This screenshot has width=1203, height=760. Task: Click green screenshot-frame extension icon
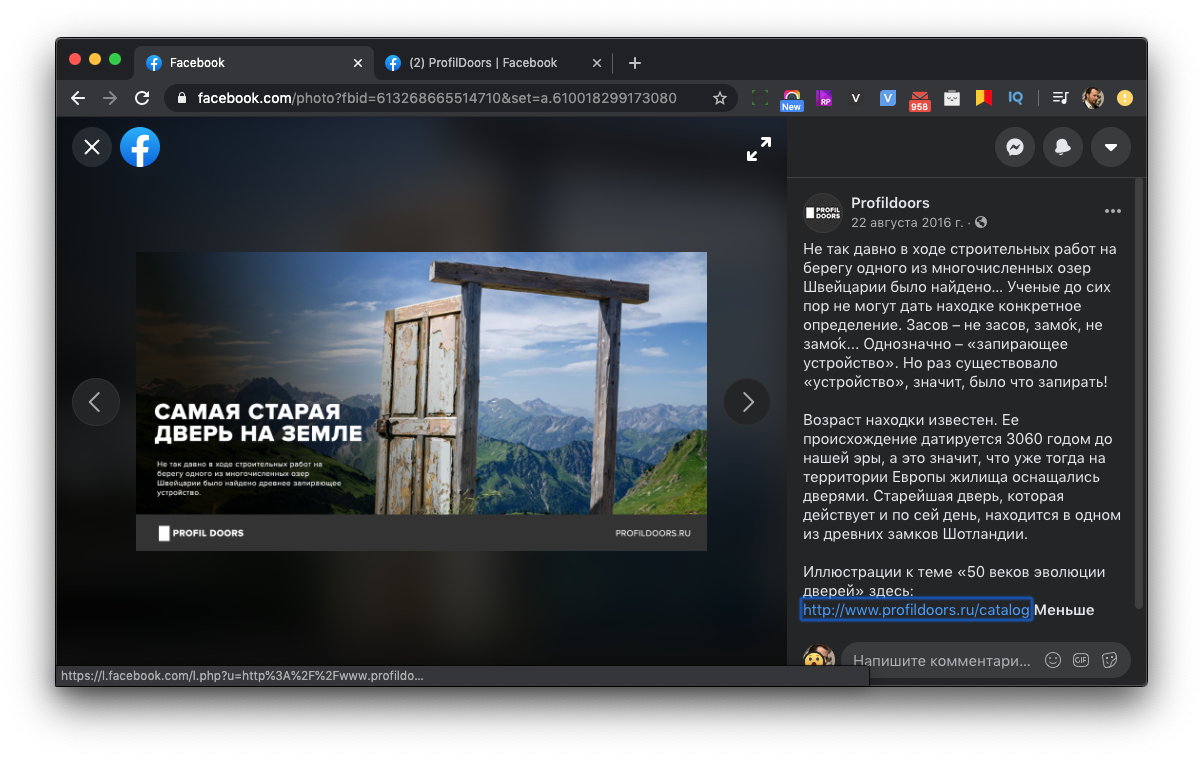click(760, 98)
